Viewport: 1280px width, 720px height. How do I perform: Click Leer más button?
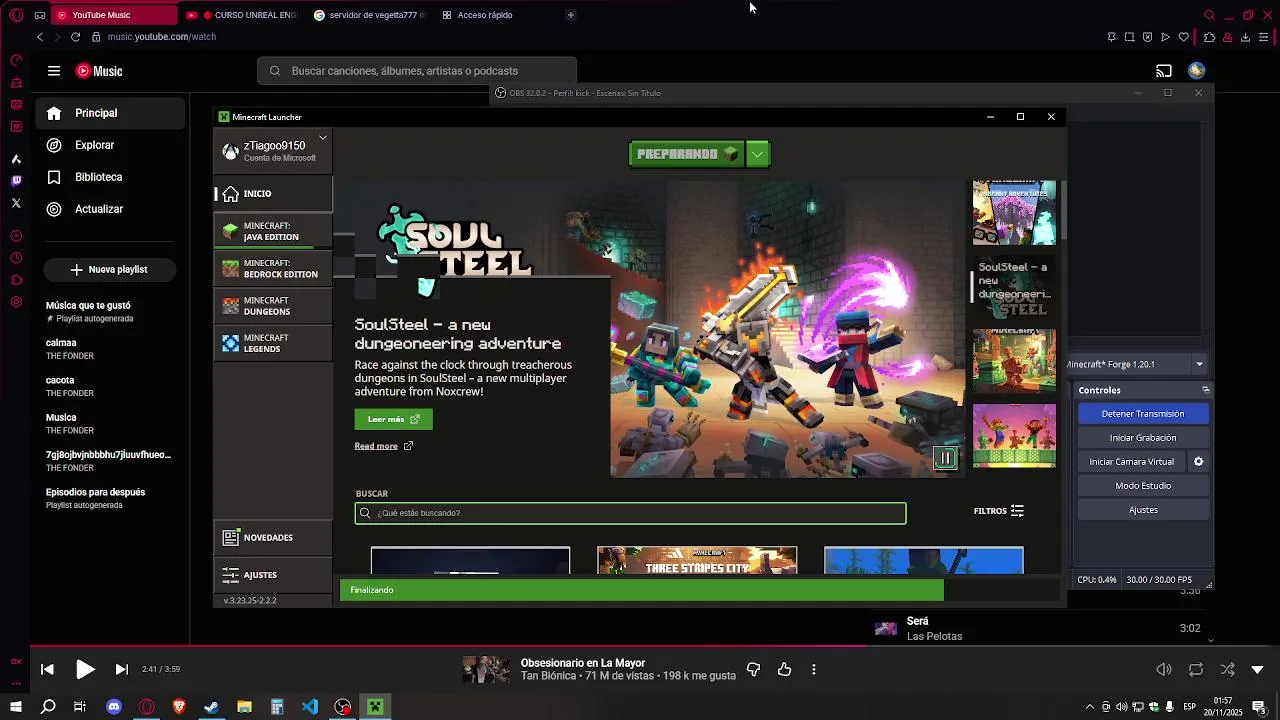coord(393,419)
